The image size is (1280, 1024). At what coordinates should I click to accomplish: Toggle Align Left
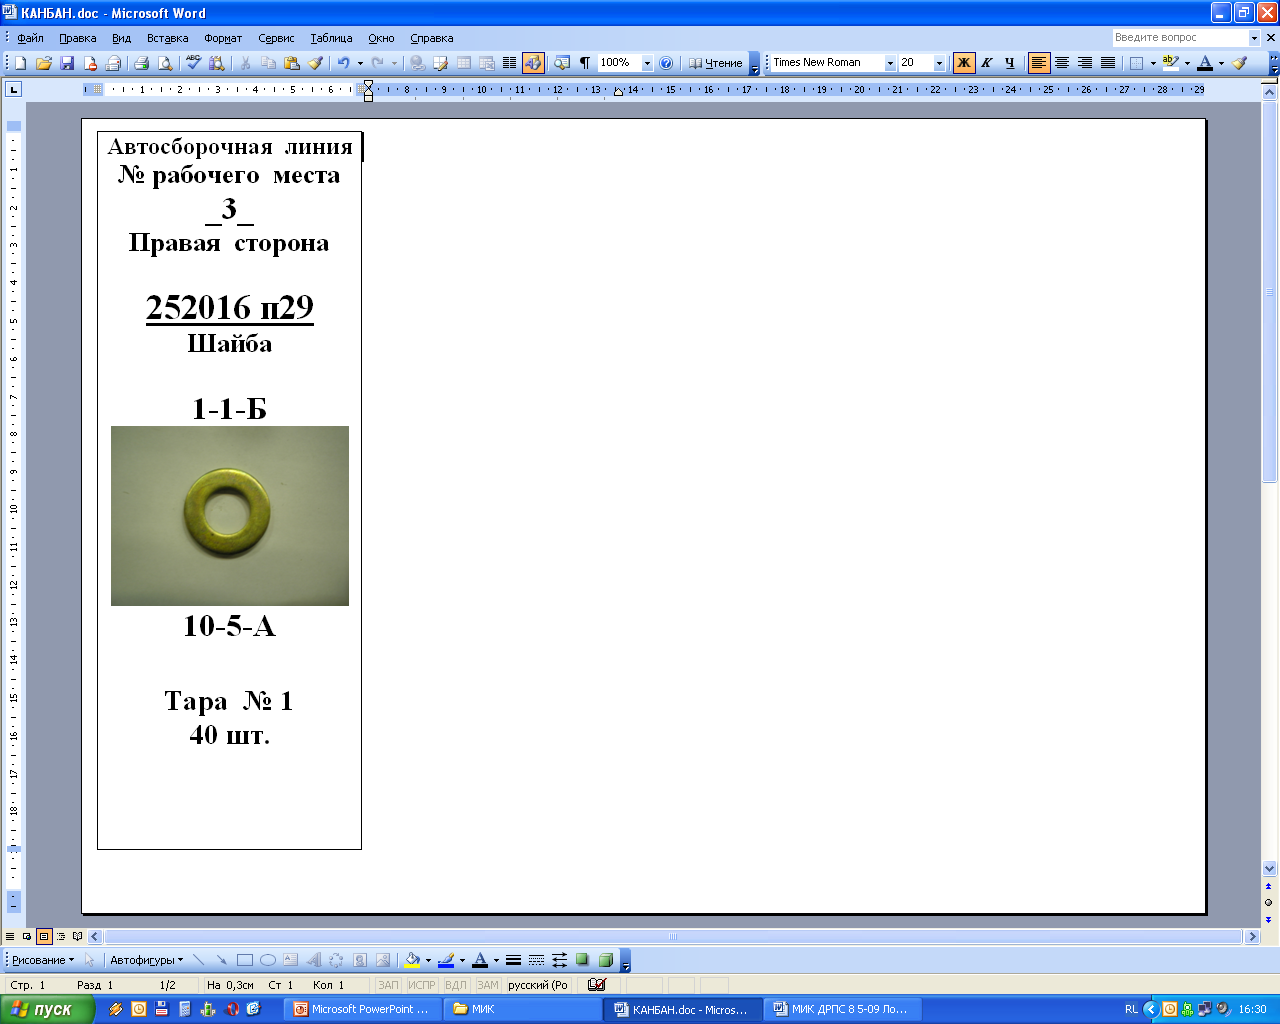[1039, 63]
